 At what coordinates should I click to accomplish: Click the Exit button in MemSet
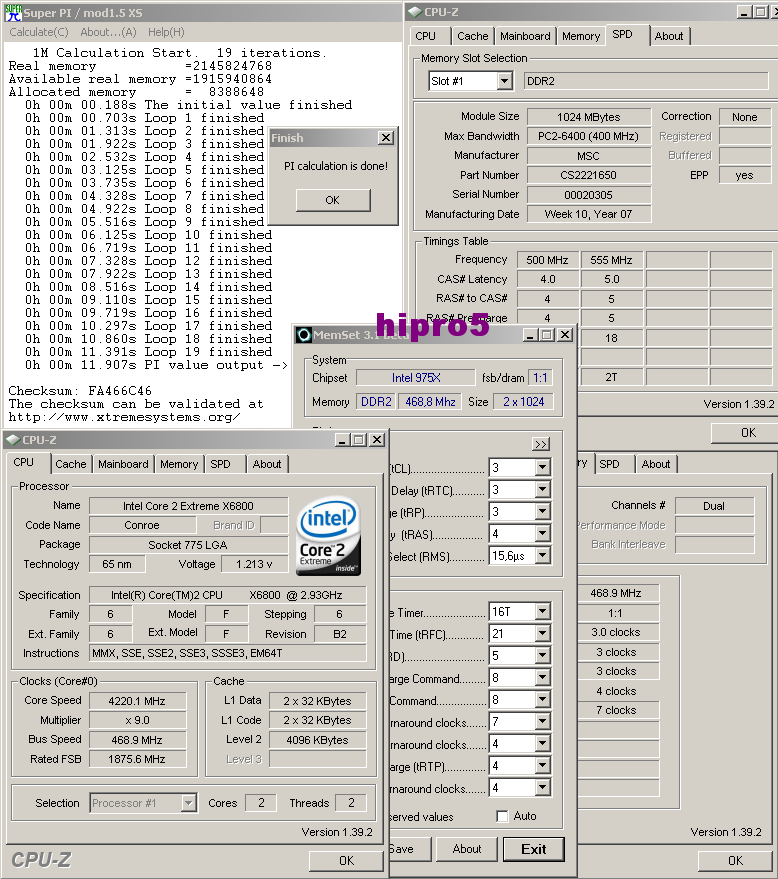534,849
